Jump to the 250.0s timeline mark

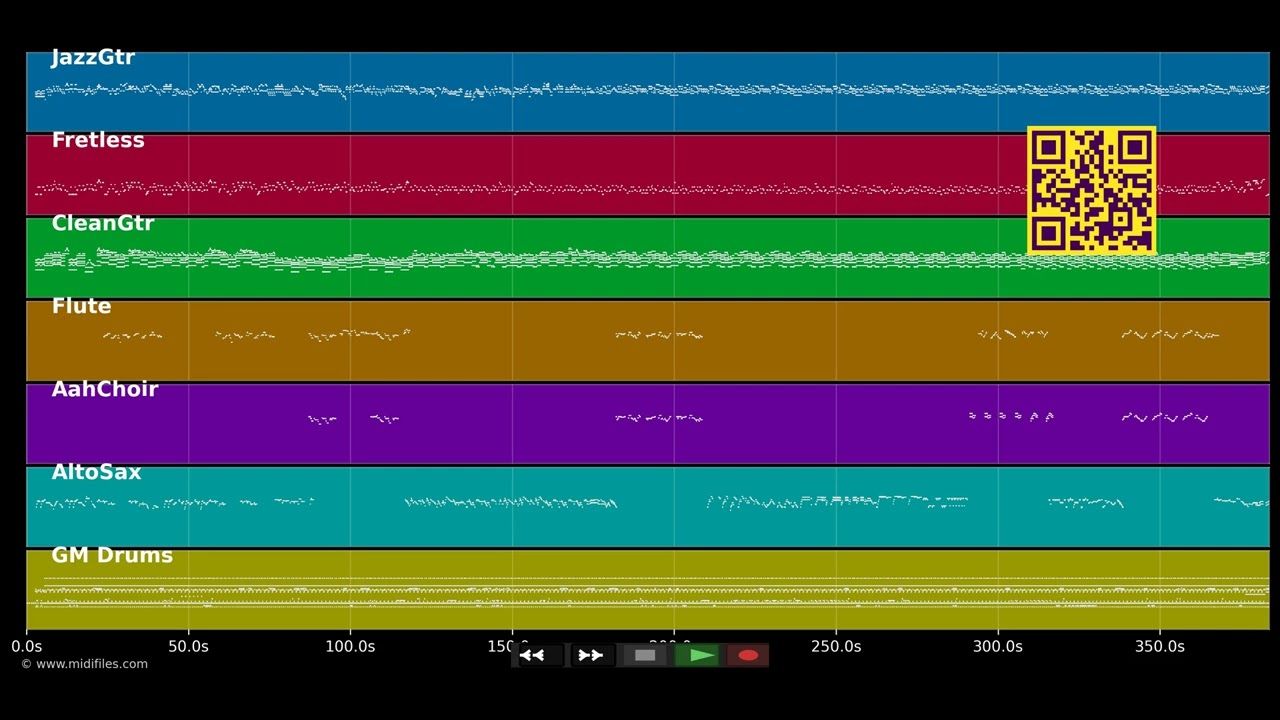pos(836,647)
